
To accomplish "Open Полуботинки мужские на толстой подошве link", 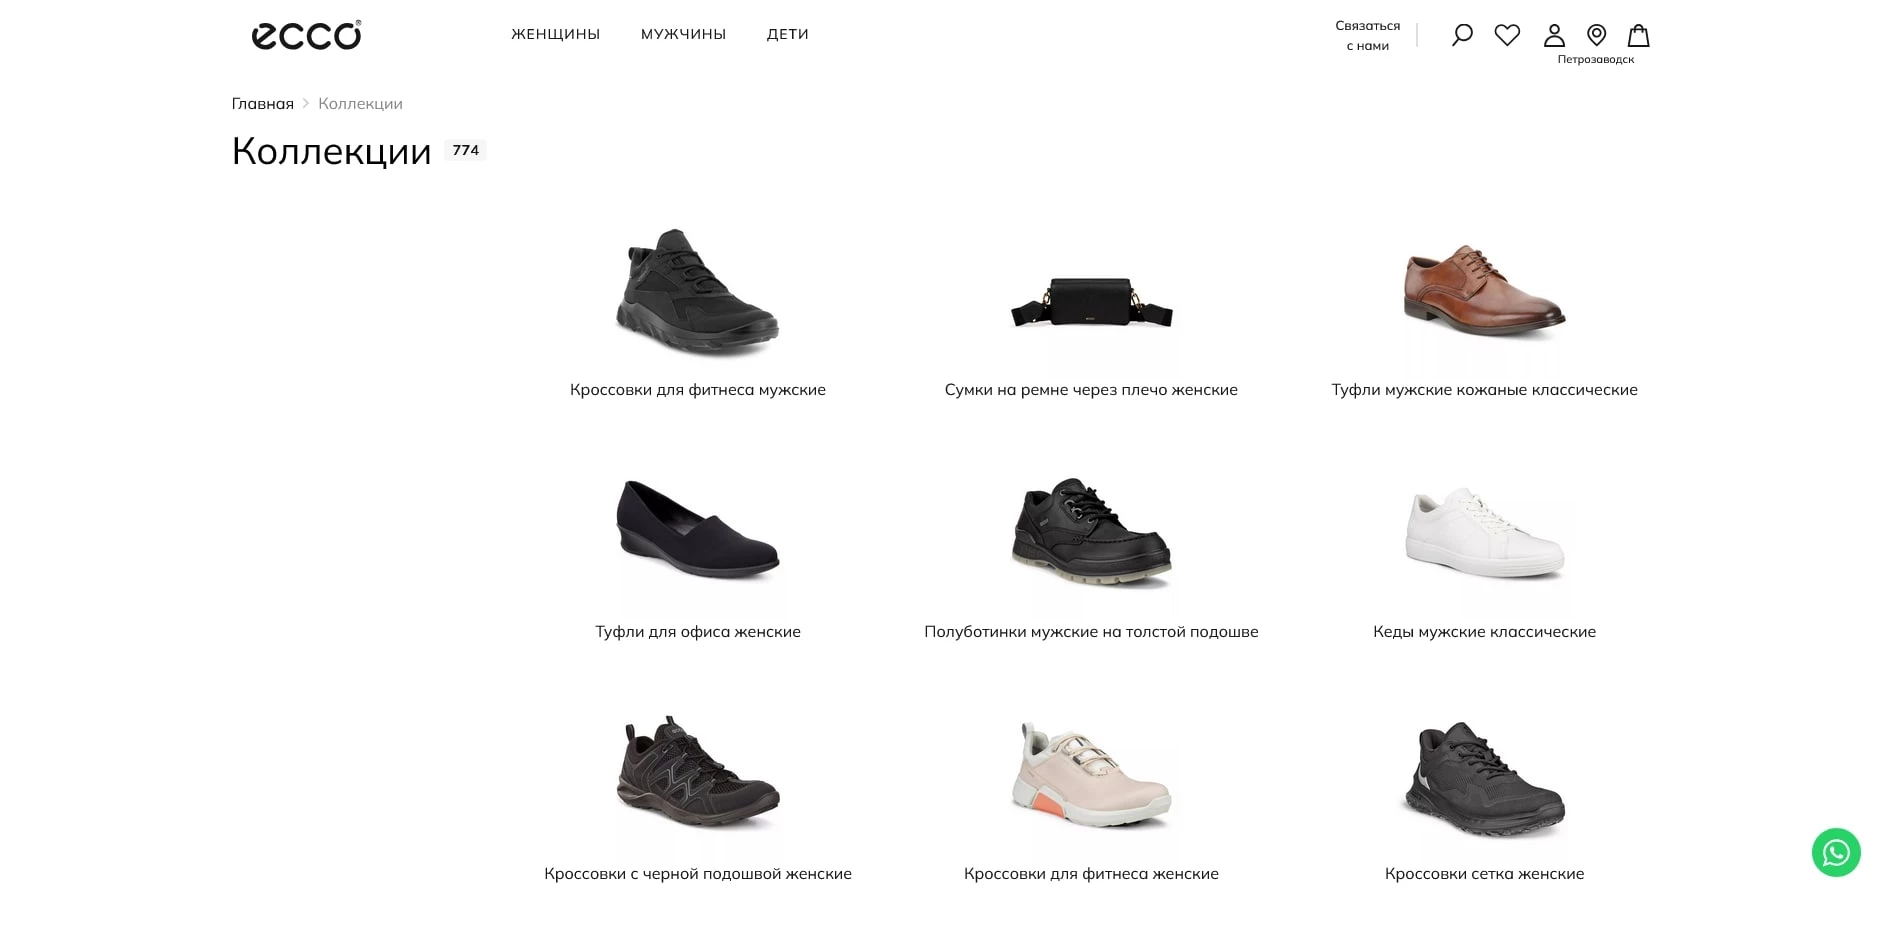I will coord(1091,632).
